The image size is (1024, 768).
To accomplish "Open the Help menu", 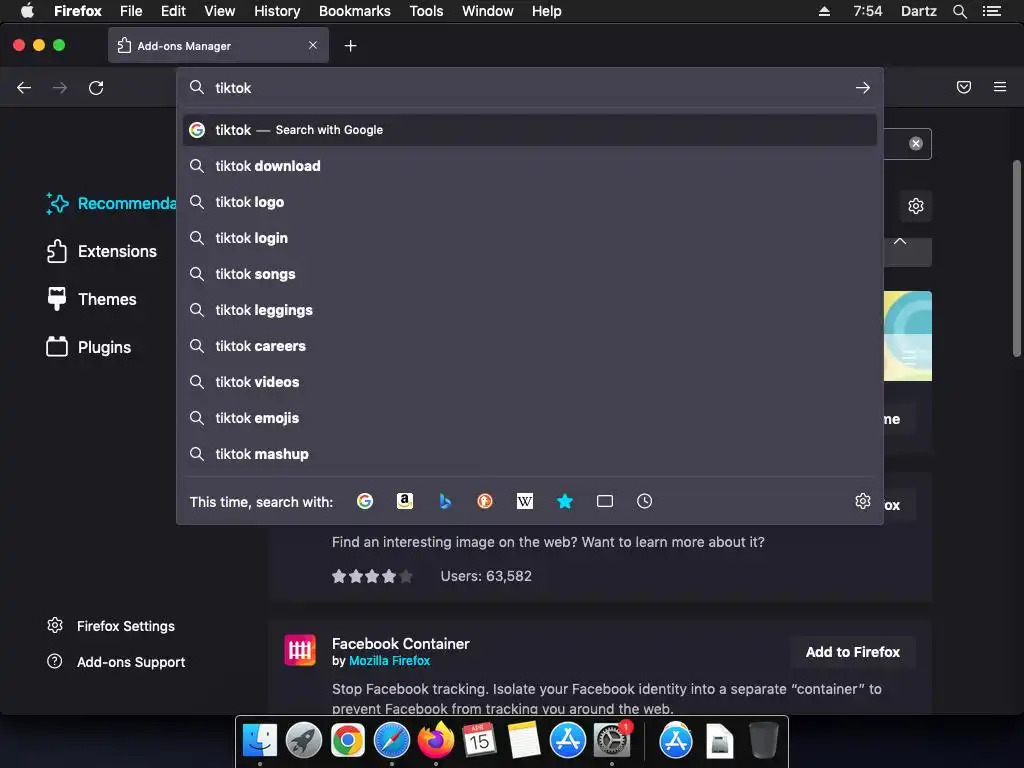I will [x=547, y=11].
